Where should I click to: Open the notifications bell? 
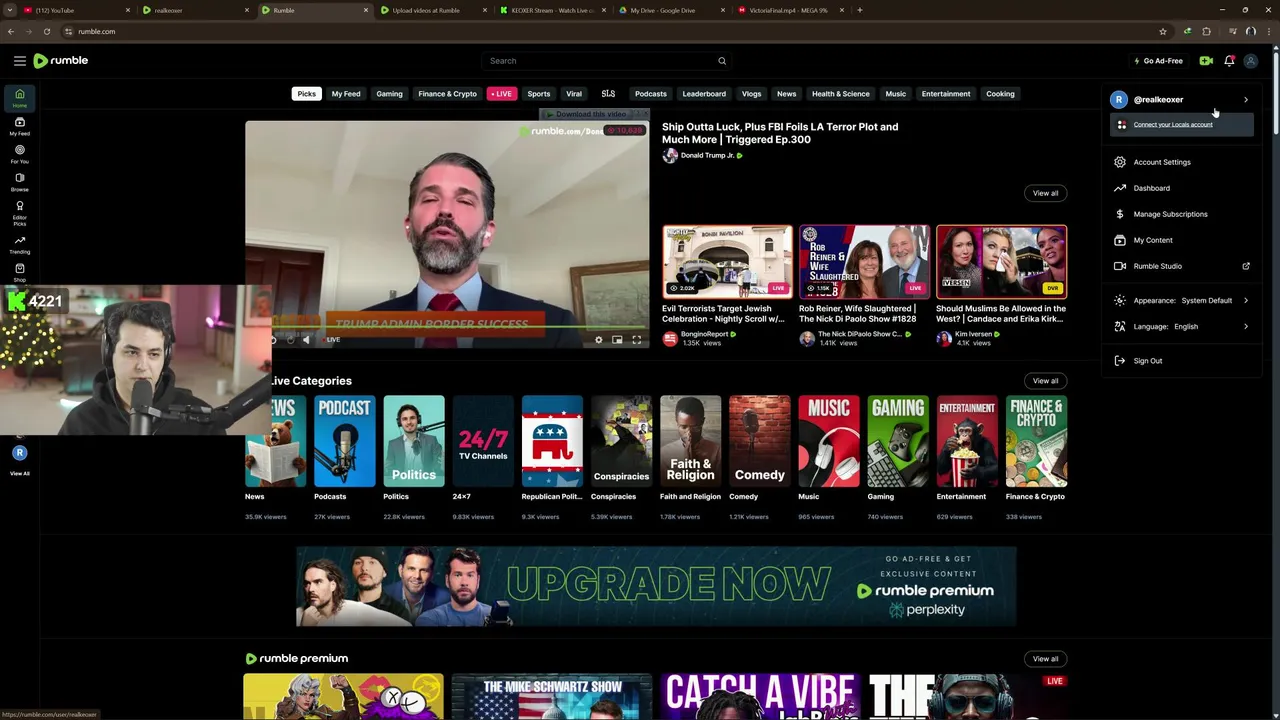[x=1229, y=61]
